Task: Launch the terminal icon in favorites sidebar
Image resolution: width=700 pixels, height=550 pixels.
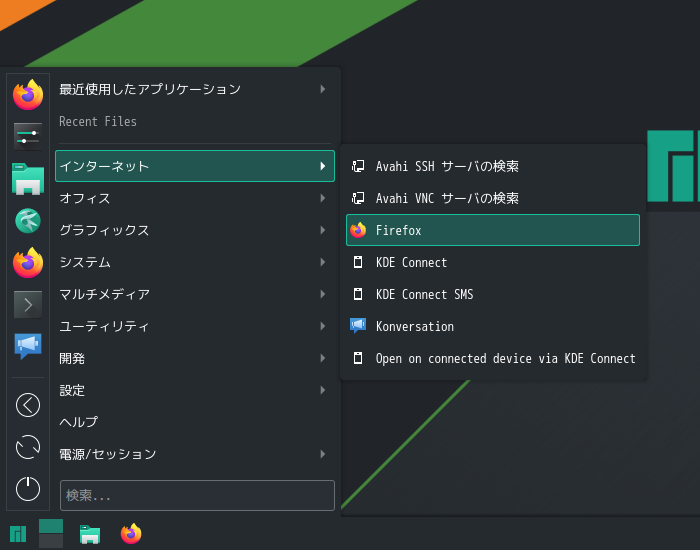Action: (x=28, y=304)
